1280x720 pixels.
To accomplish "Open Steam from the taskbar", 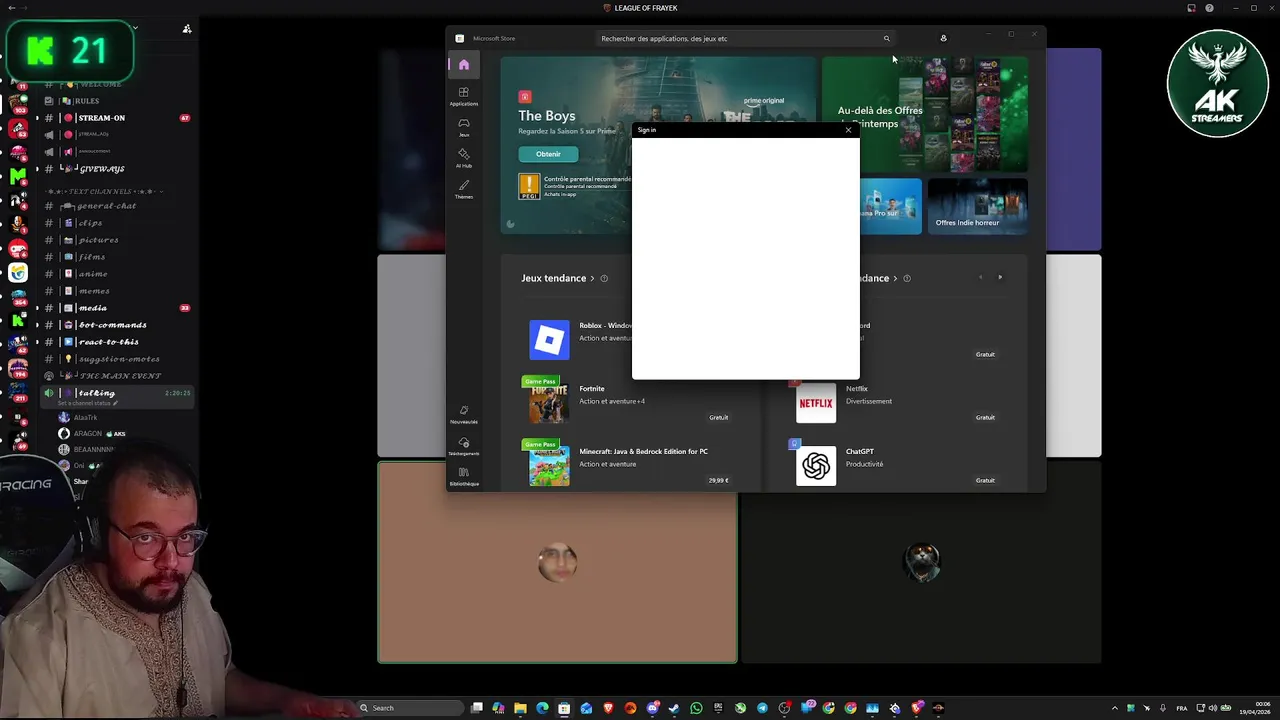I will click(674, 708).
